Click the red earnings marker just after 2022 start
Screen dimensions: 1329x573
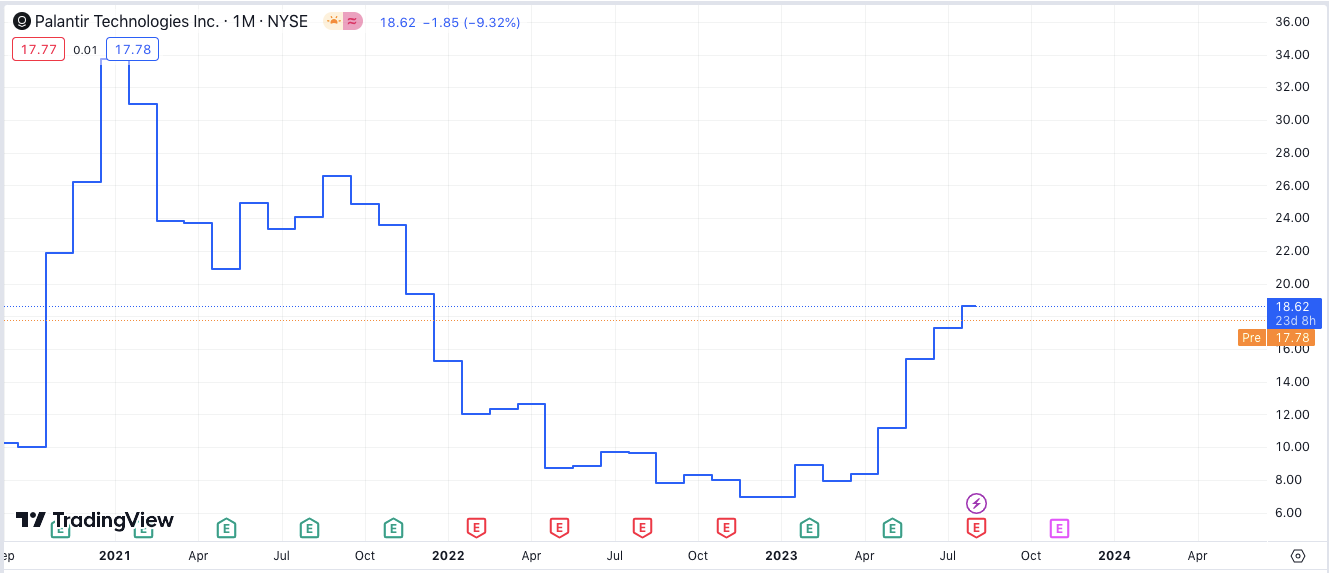click(477, 527)
